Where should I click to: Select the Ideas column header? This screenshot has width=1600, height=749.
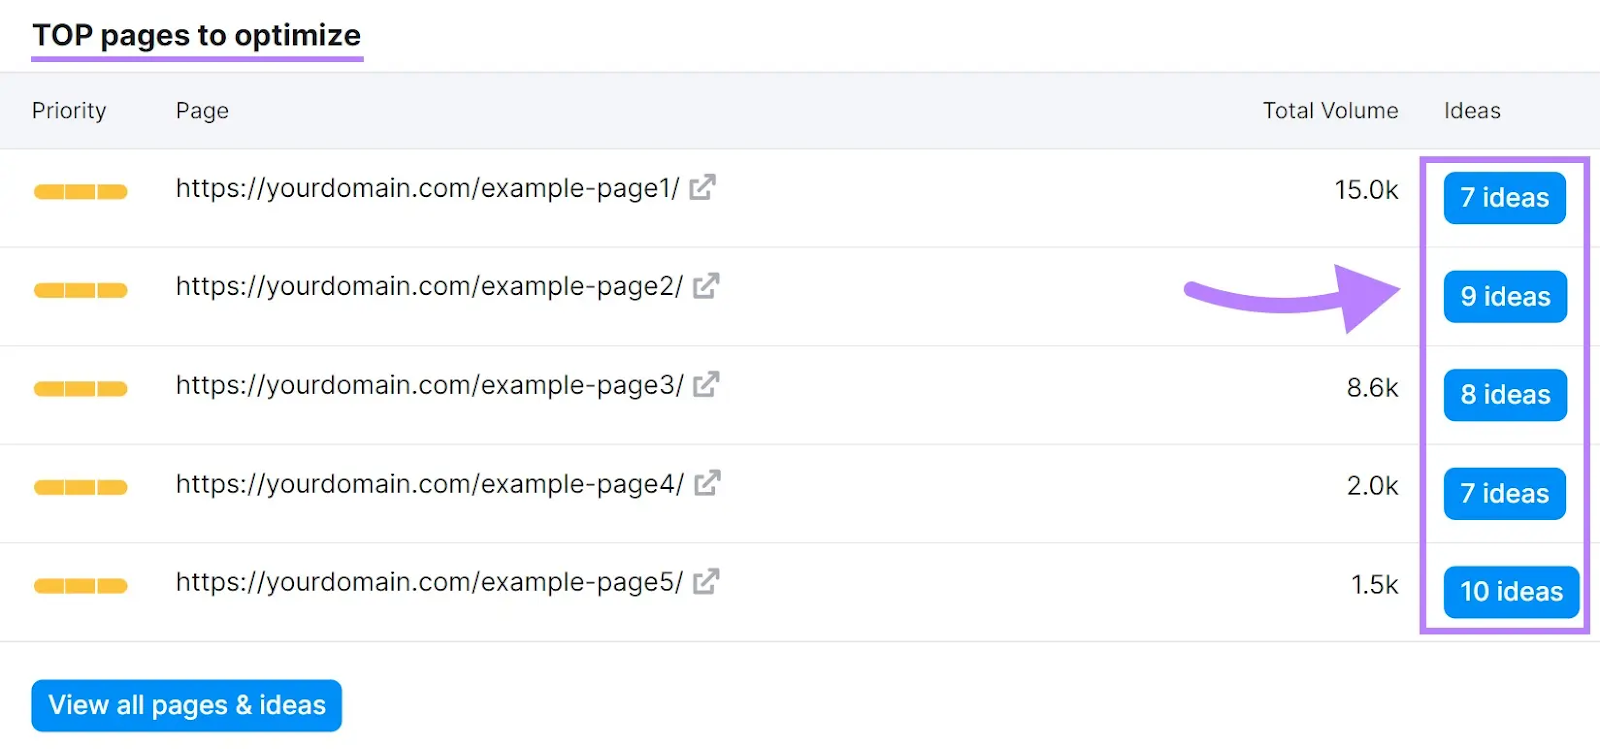[x=1471, y=110]
